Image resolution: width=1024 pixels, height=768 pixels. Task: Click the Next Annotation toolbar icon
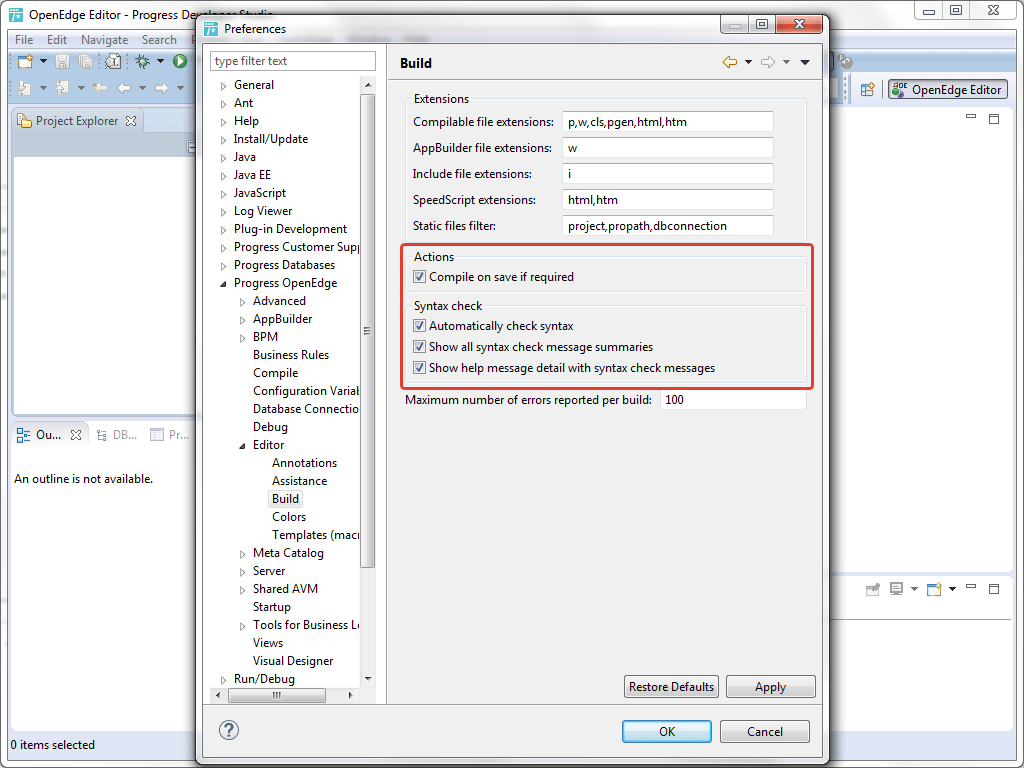(x=24, y=88)
